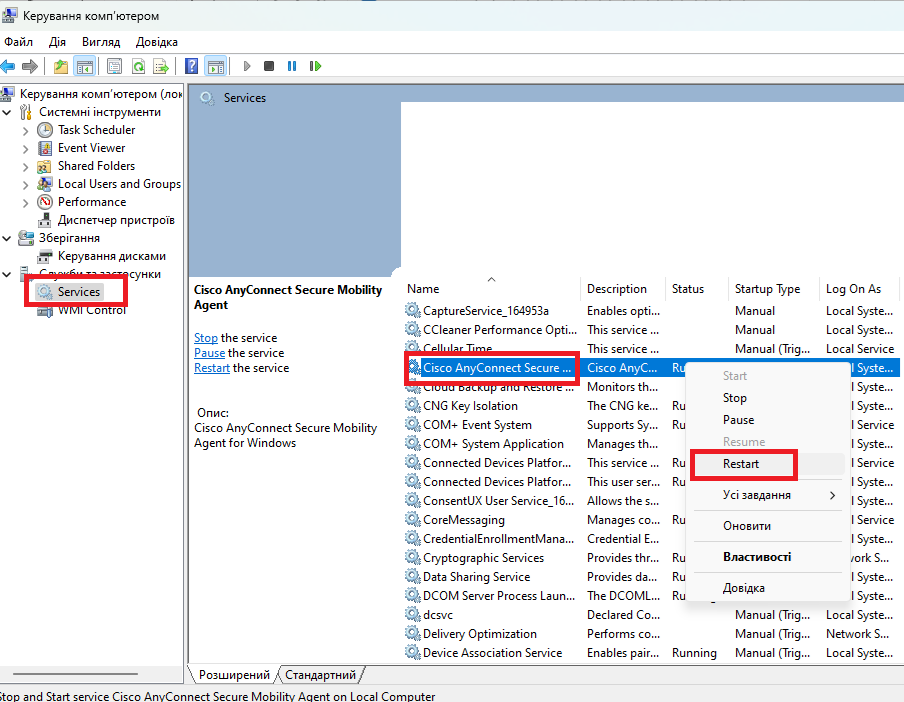This screenshot has width=904, height=702.
Task: Toggle Show/Hide Action Pane toolbar icon
Action: (x=216, y=66)
